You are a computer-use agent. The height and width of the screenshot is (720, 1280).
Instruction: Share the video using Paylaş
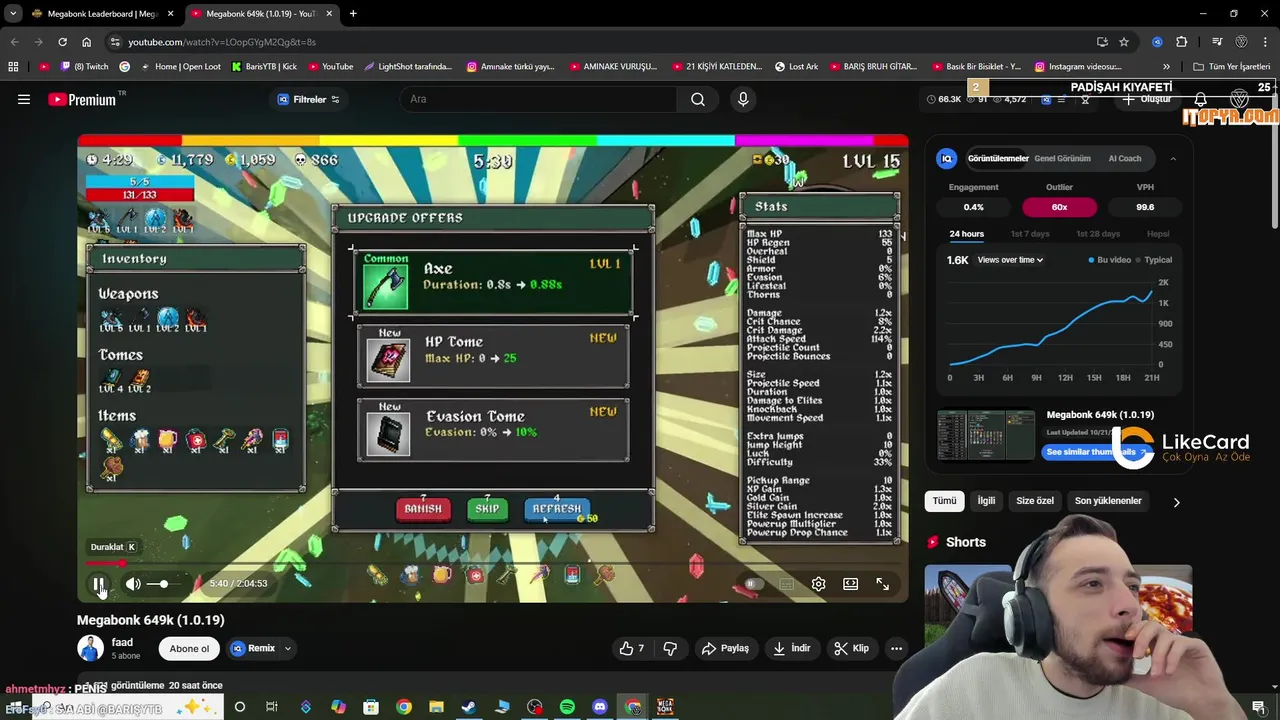coord(725,648)
